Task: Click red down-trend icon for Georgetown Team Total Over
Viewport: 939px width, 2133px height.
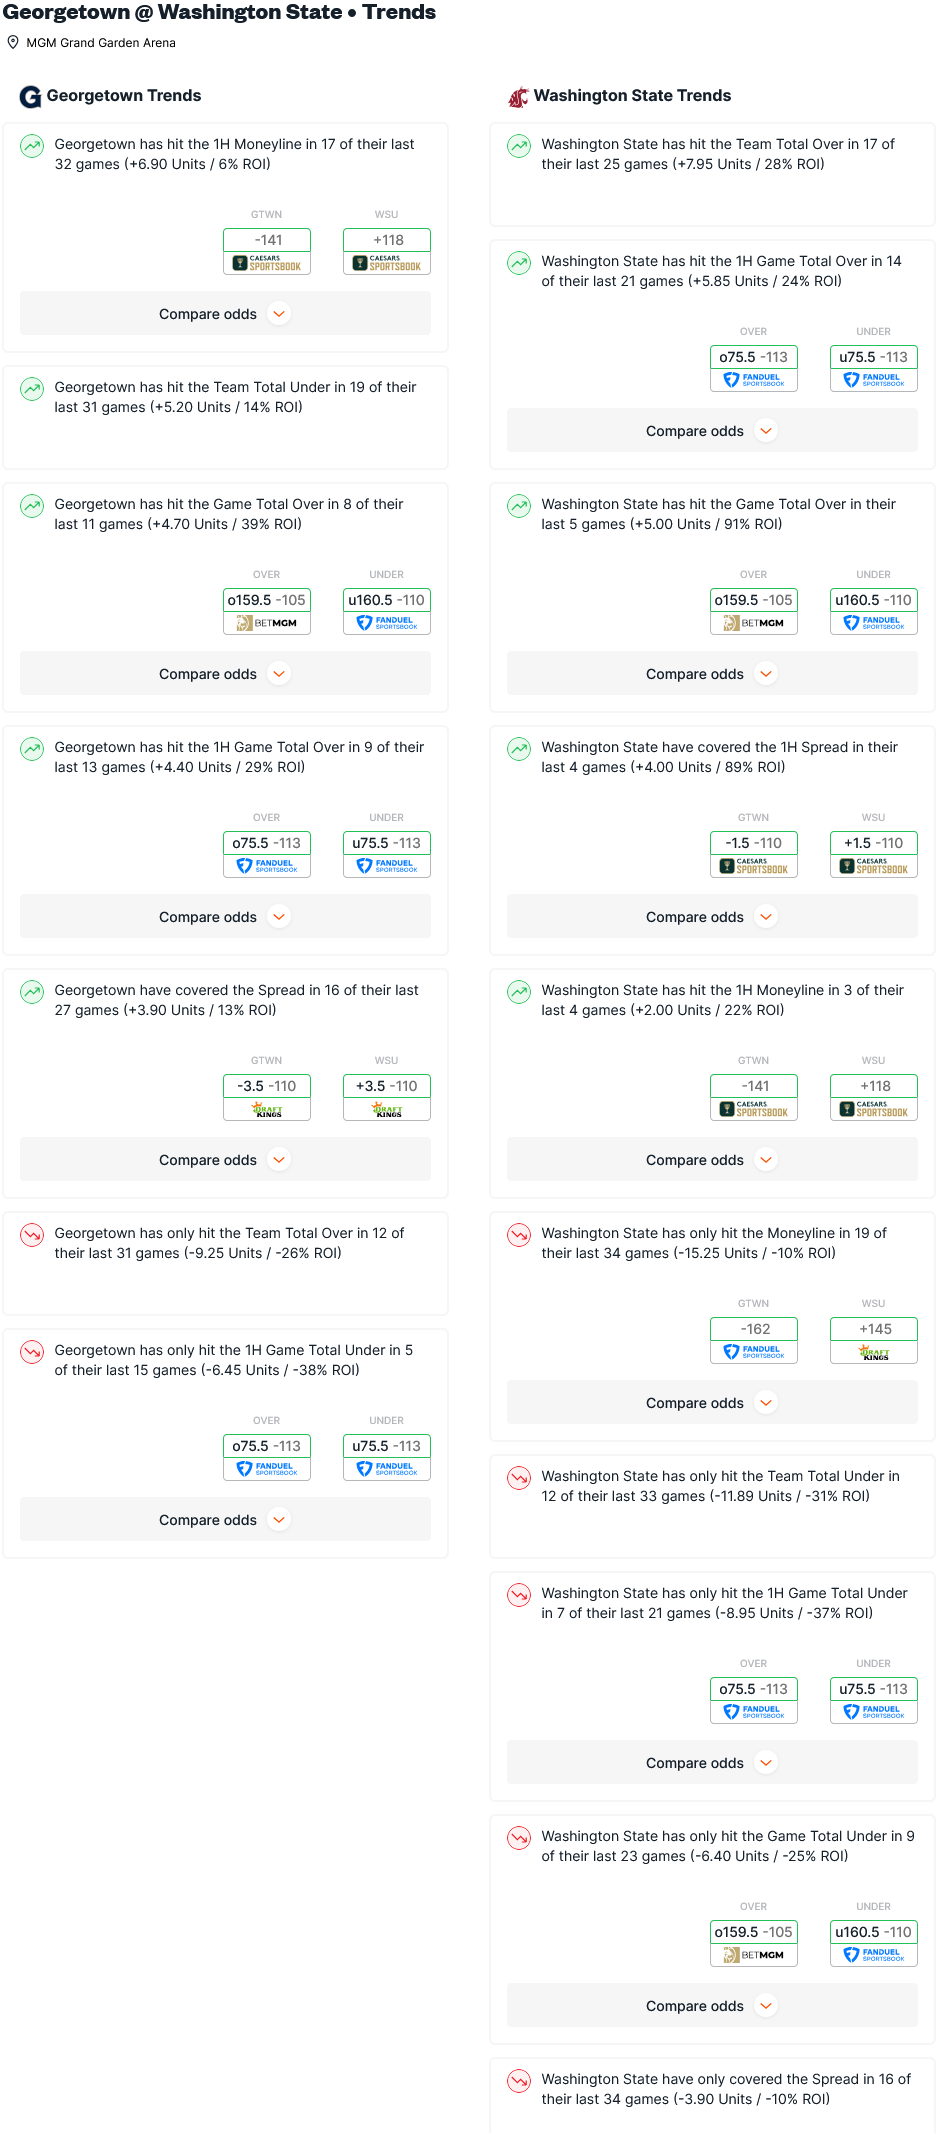Action: (32, 1235)
